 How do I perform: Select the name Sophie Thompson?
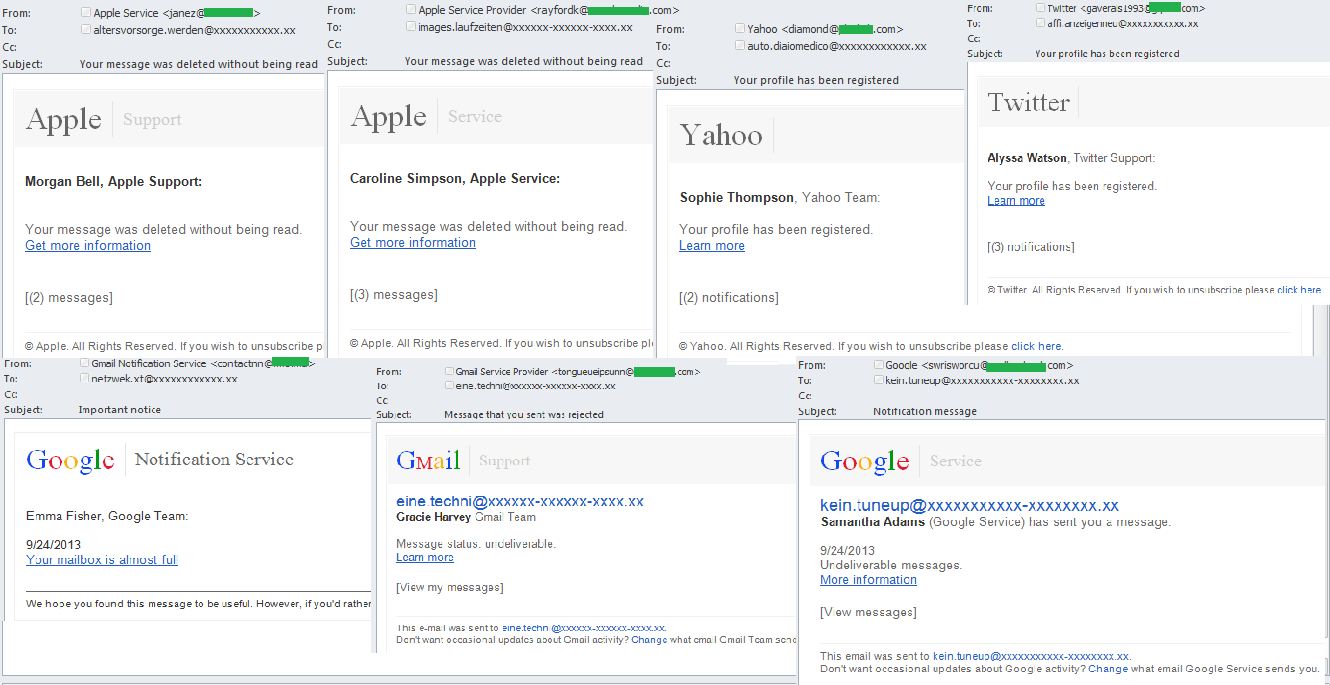(737, 198)
